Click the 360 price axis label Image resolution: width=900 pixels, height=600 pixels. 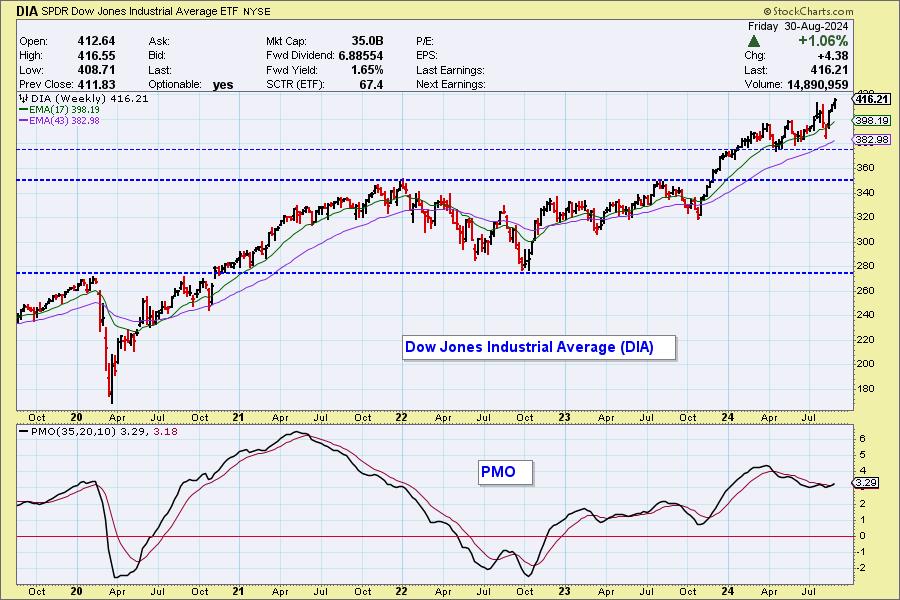866,168
